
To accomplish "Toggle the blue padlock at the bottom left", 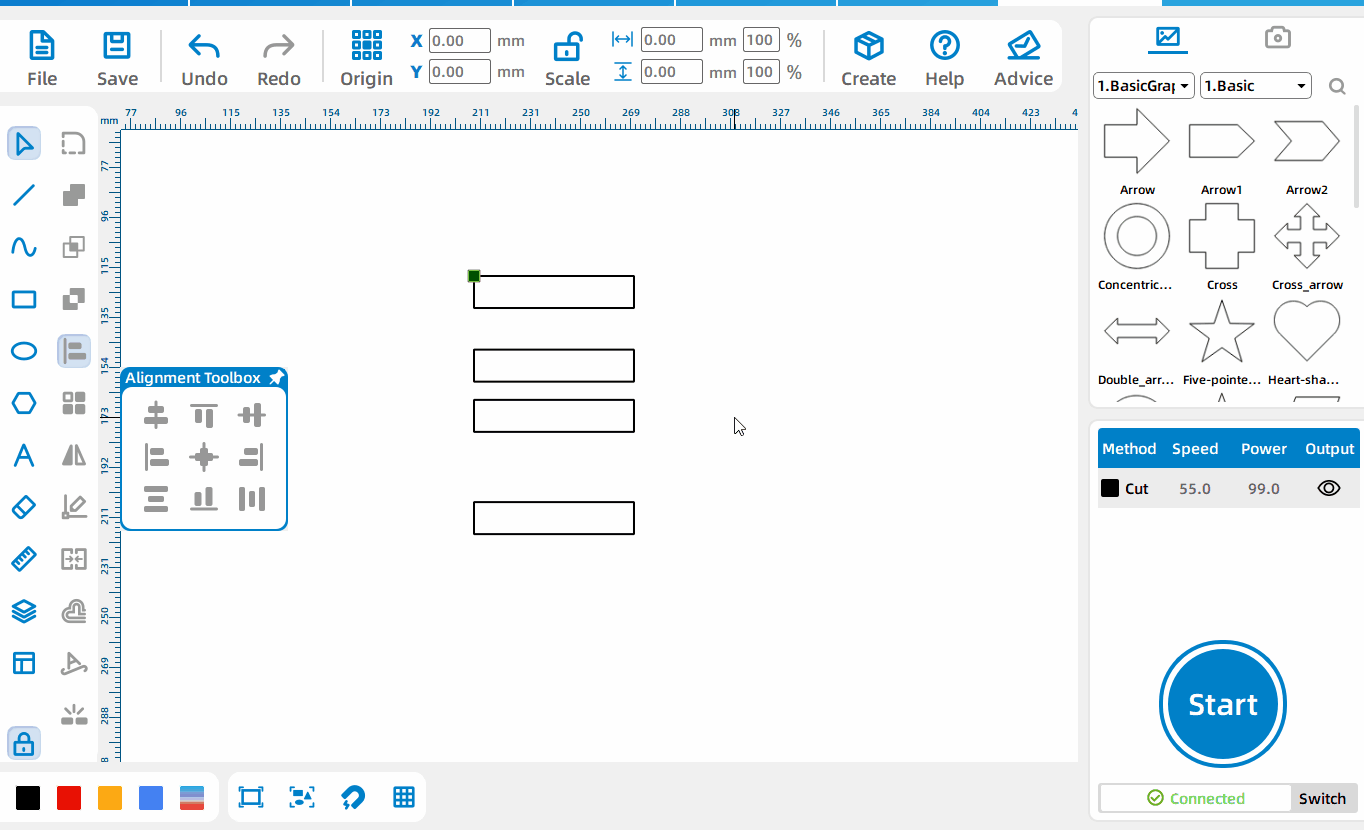I will tap(24, 743).
